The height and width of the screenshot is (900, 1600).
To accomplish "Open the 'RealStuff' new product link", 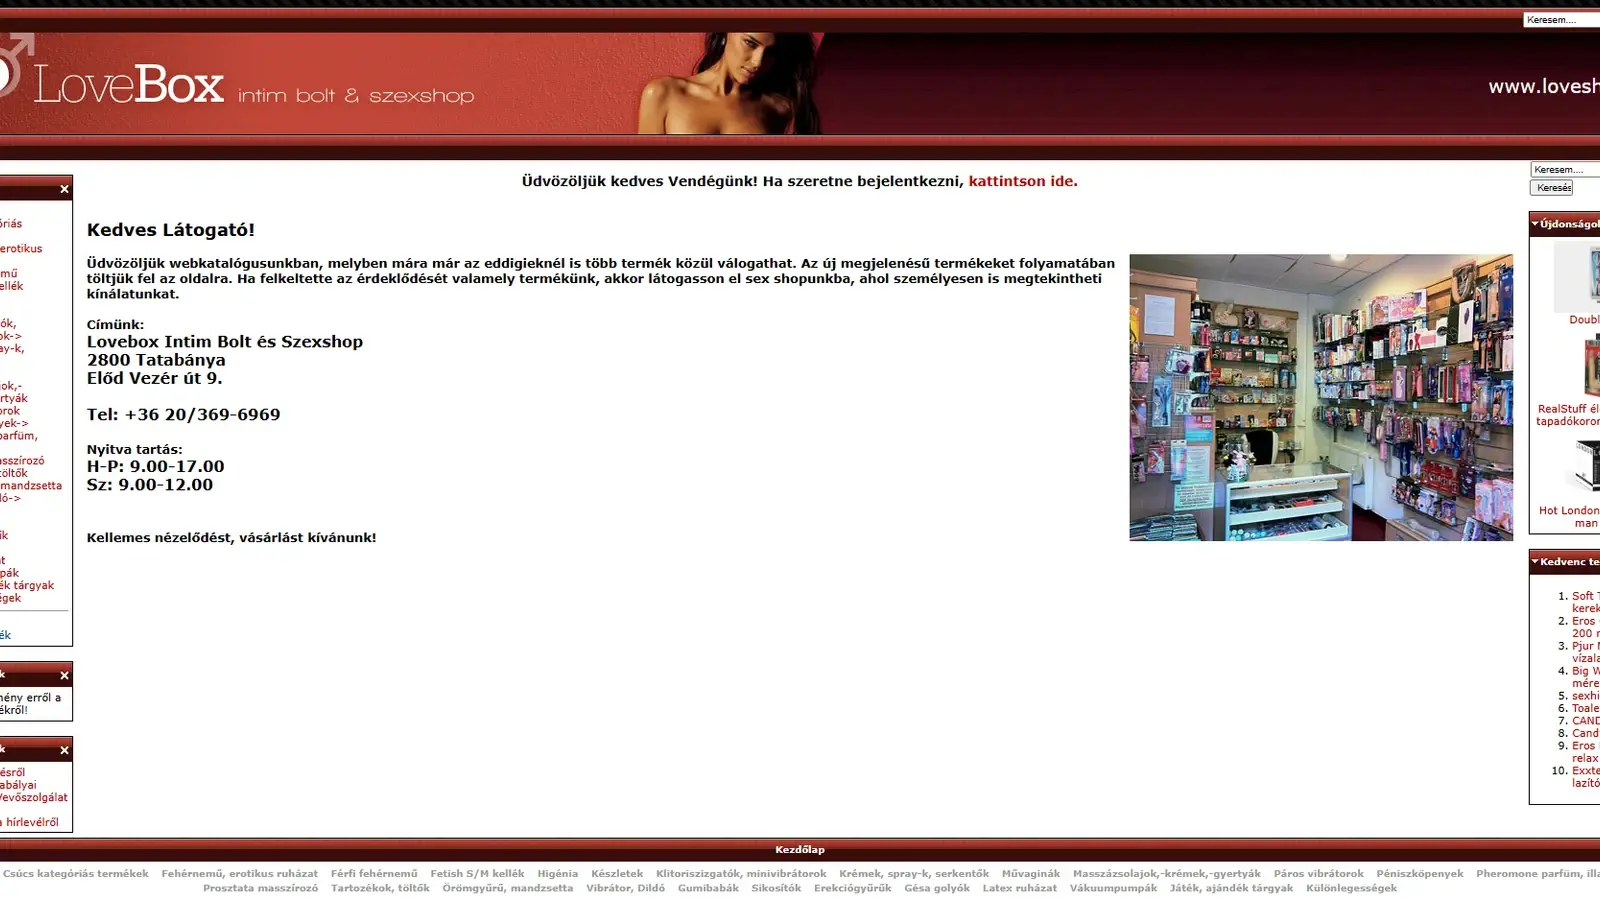I will point(1569,415).
